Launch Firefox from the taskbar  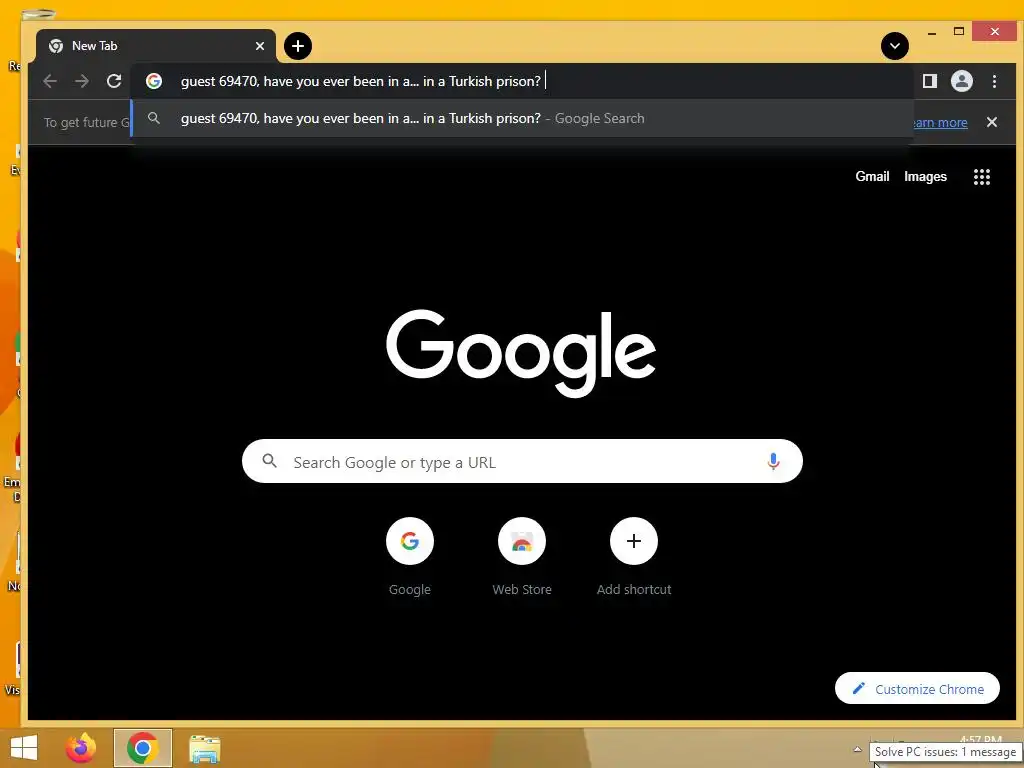coord(81,748)
